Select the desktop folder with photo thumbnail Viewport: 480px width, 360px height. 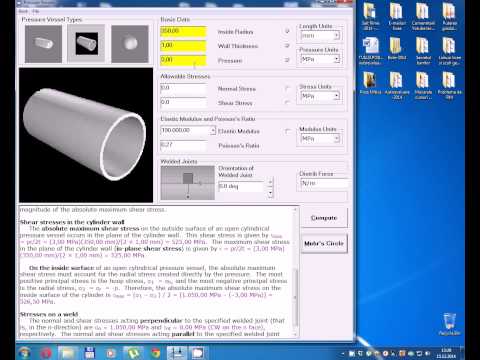pyautogui.click(x=370, y=83)
